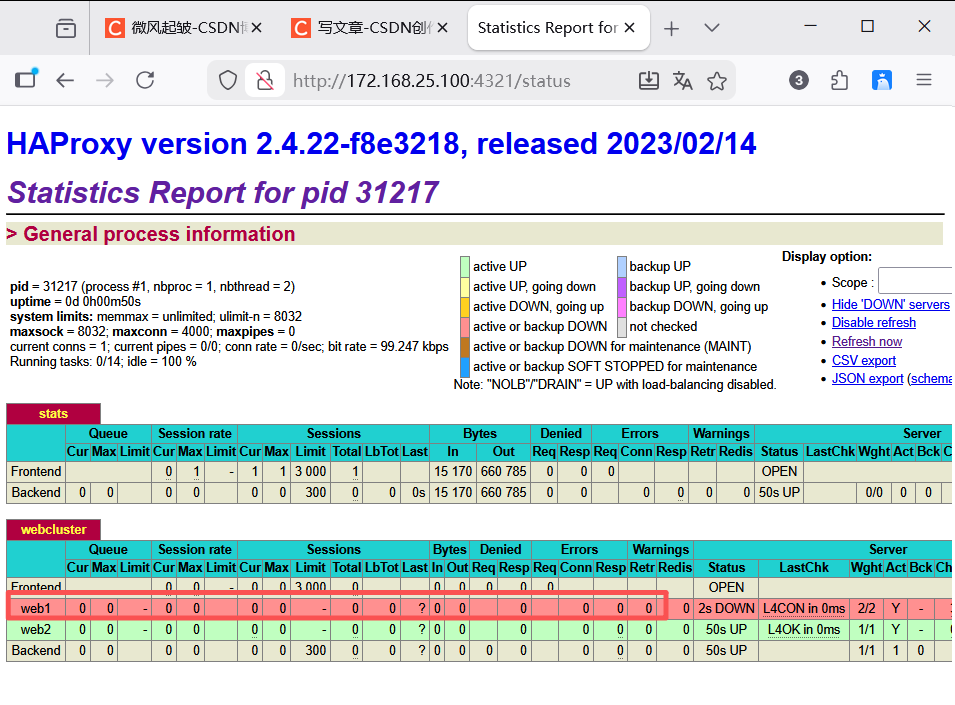
Task: Click the stats Frontend row label
Action: 36,471
